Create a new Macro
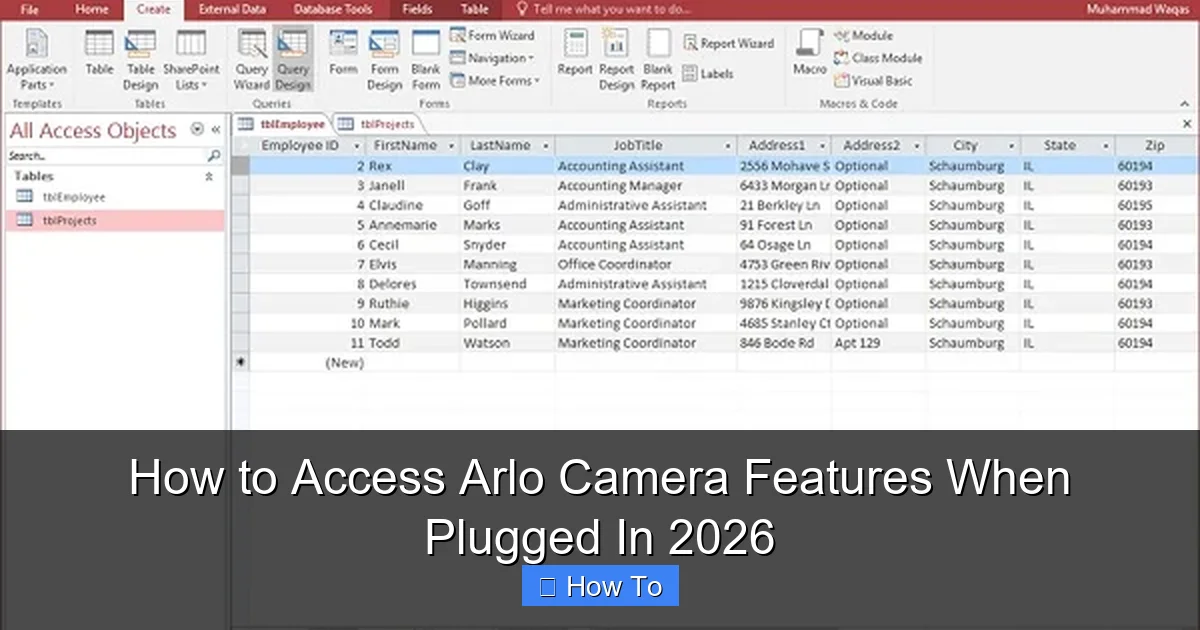Viewport: 1200px width, 630px height. coord(808,55)
